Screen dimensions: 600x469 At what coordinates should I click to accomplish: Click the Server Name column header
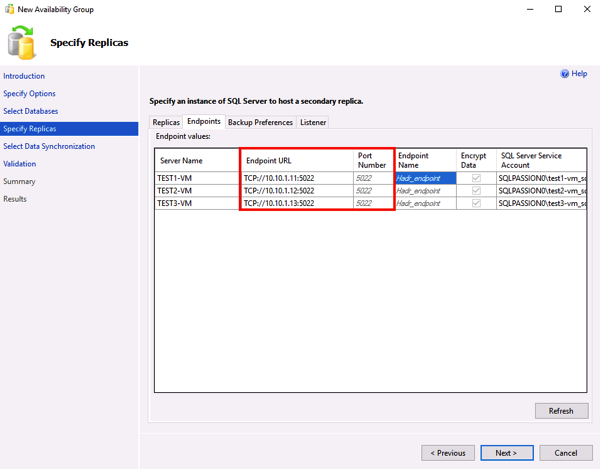point(197,160)
